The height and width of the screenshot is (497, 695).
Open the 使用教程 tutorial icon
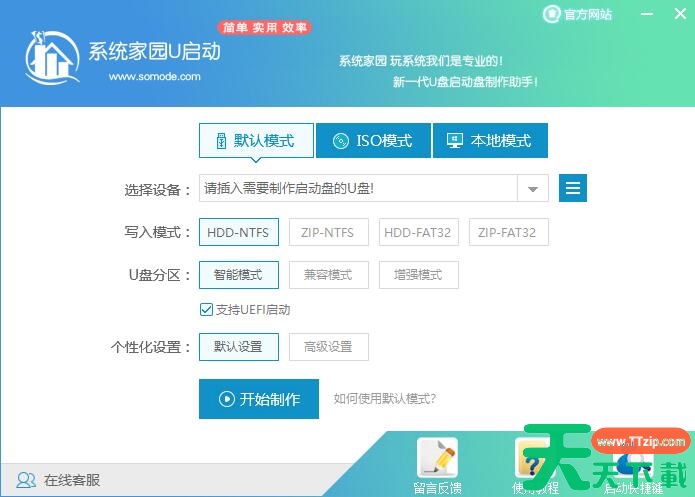(x=535, y=458)
